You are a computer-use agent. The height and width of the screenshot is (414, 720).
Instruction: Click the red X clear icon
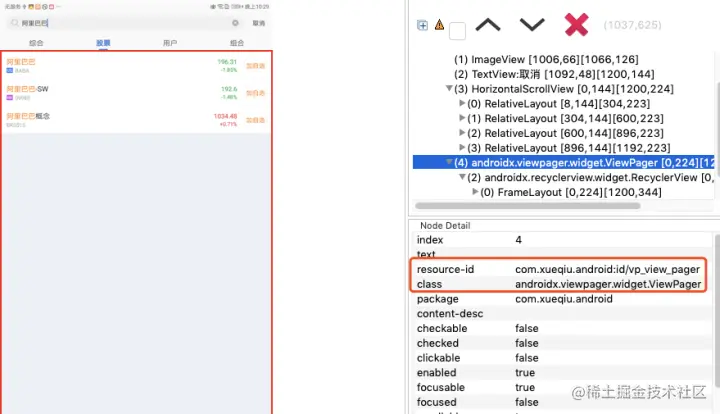pos(576,24)
